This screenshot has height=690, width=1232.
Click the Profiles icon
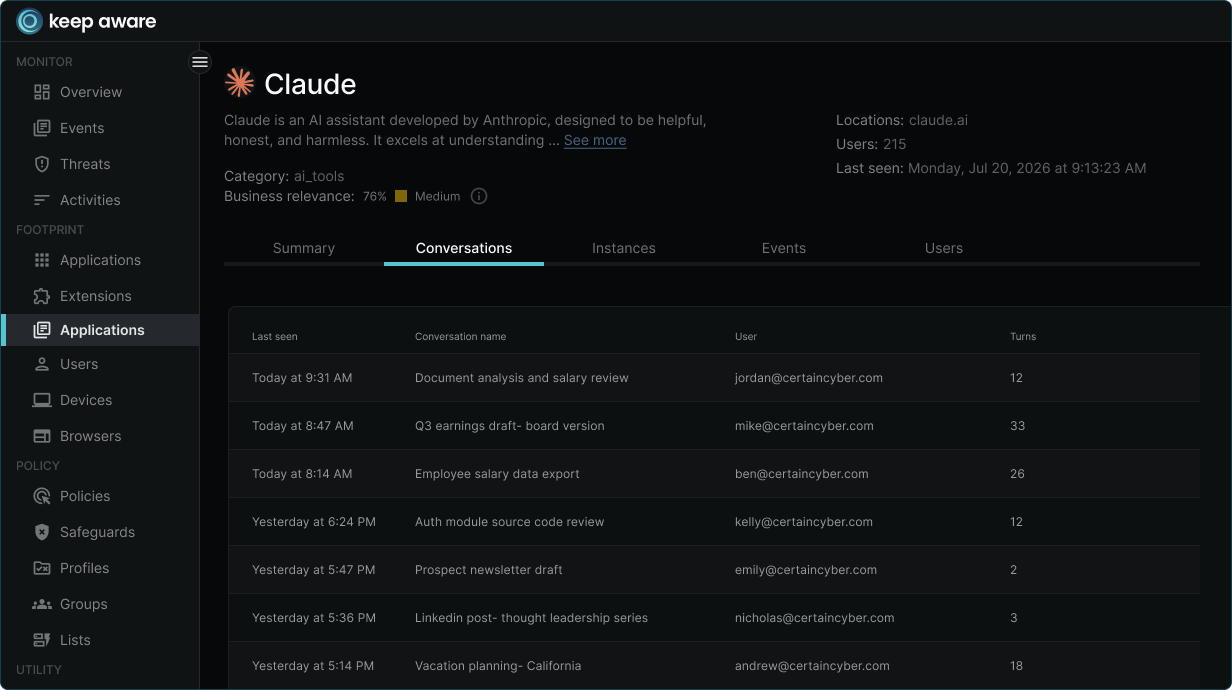pos(42,568)
